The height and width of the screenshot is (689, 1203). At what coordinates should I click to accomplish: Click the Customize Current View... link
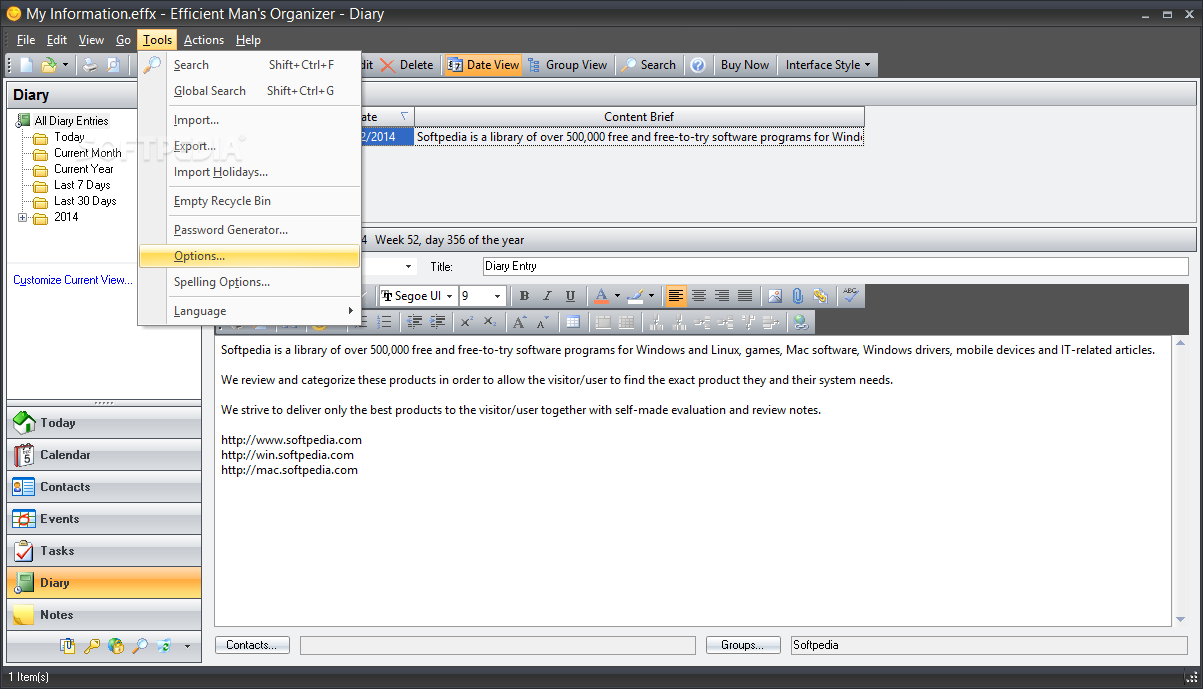73,280
